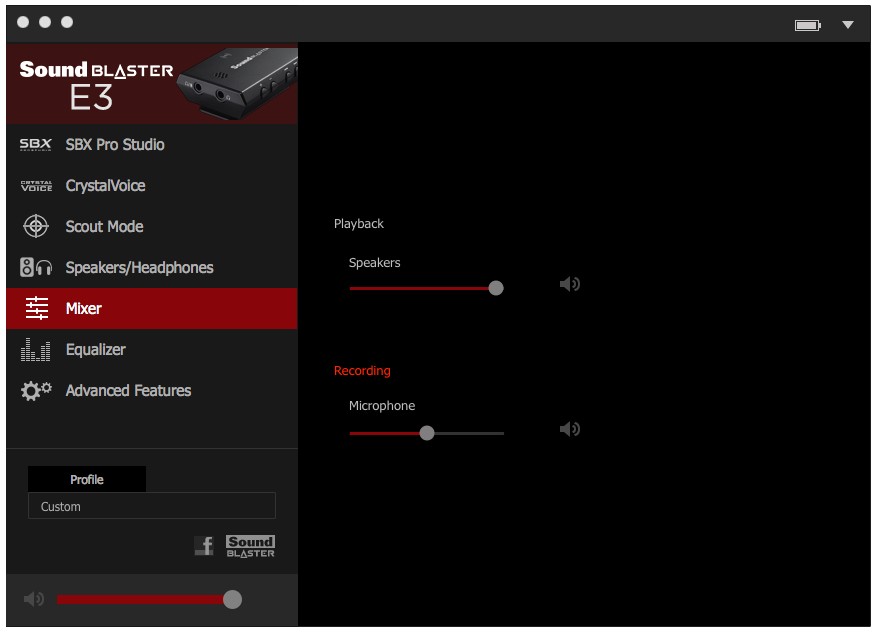
Task: Open the Equalizer menu label
Action: click(x=96, y=350)
